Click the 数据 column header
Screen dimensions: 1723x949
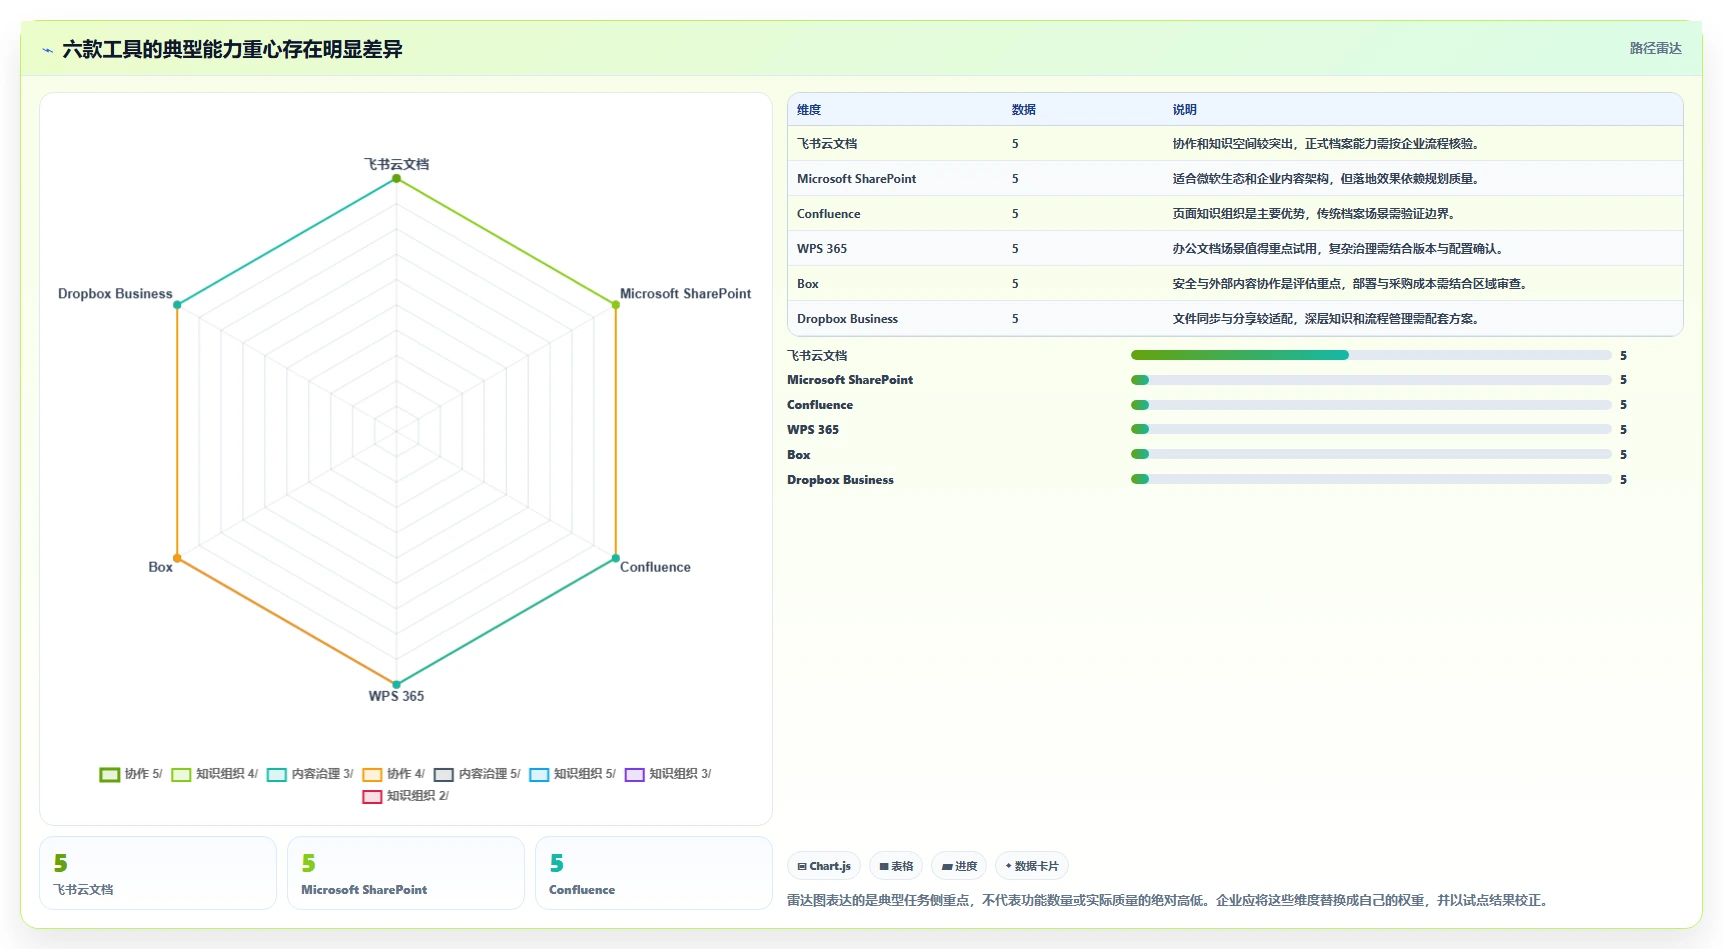[1023, 110]
